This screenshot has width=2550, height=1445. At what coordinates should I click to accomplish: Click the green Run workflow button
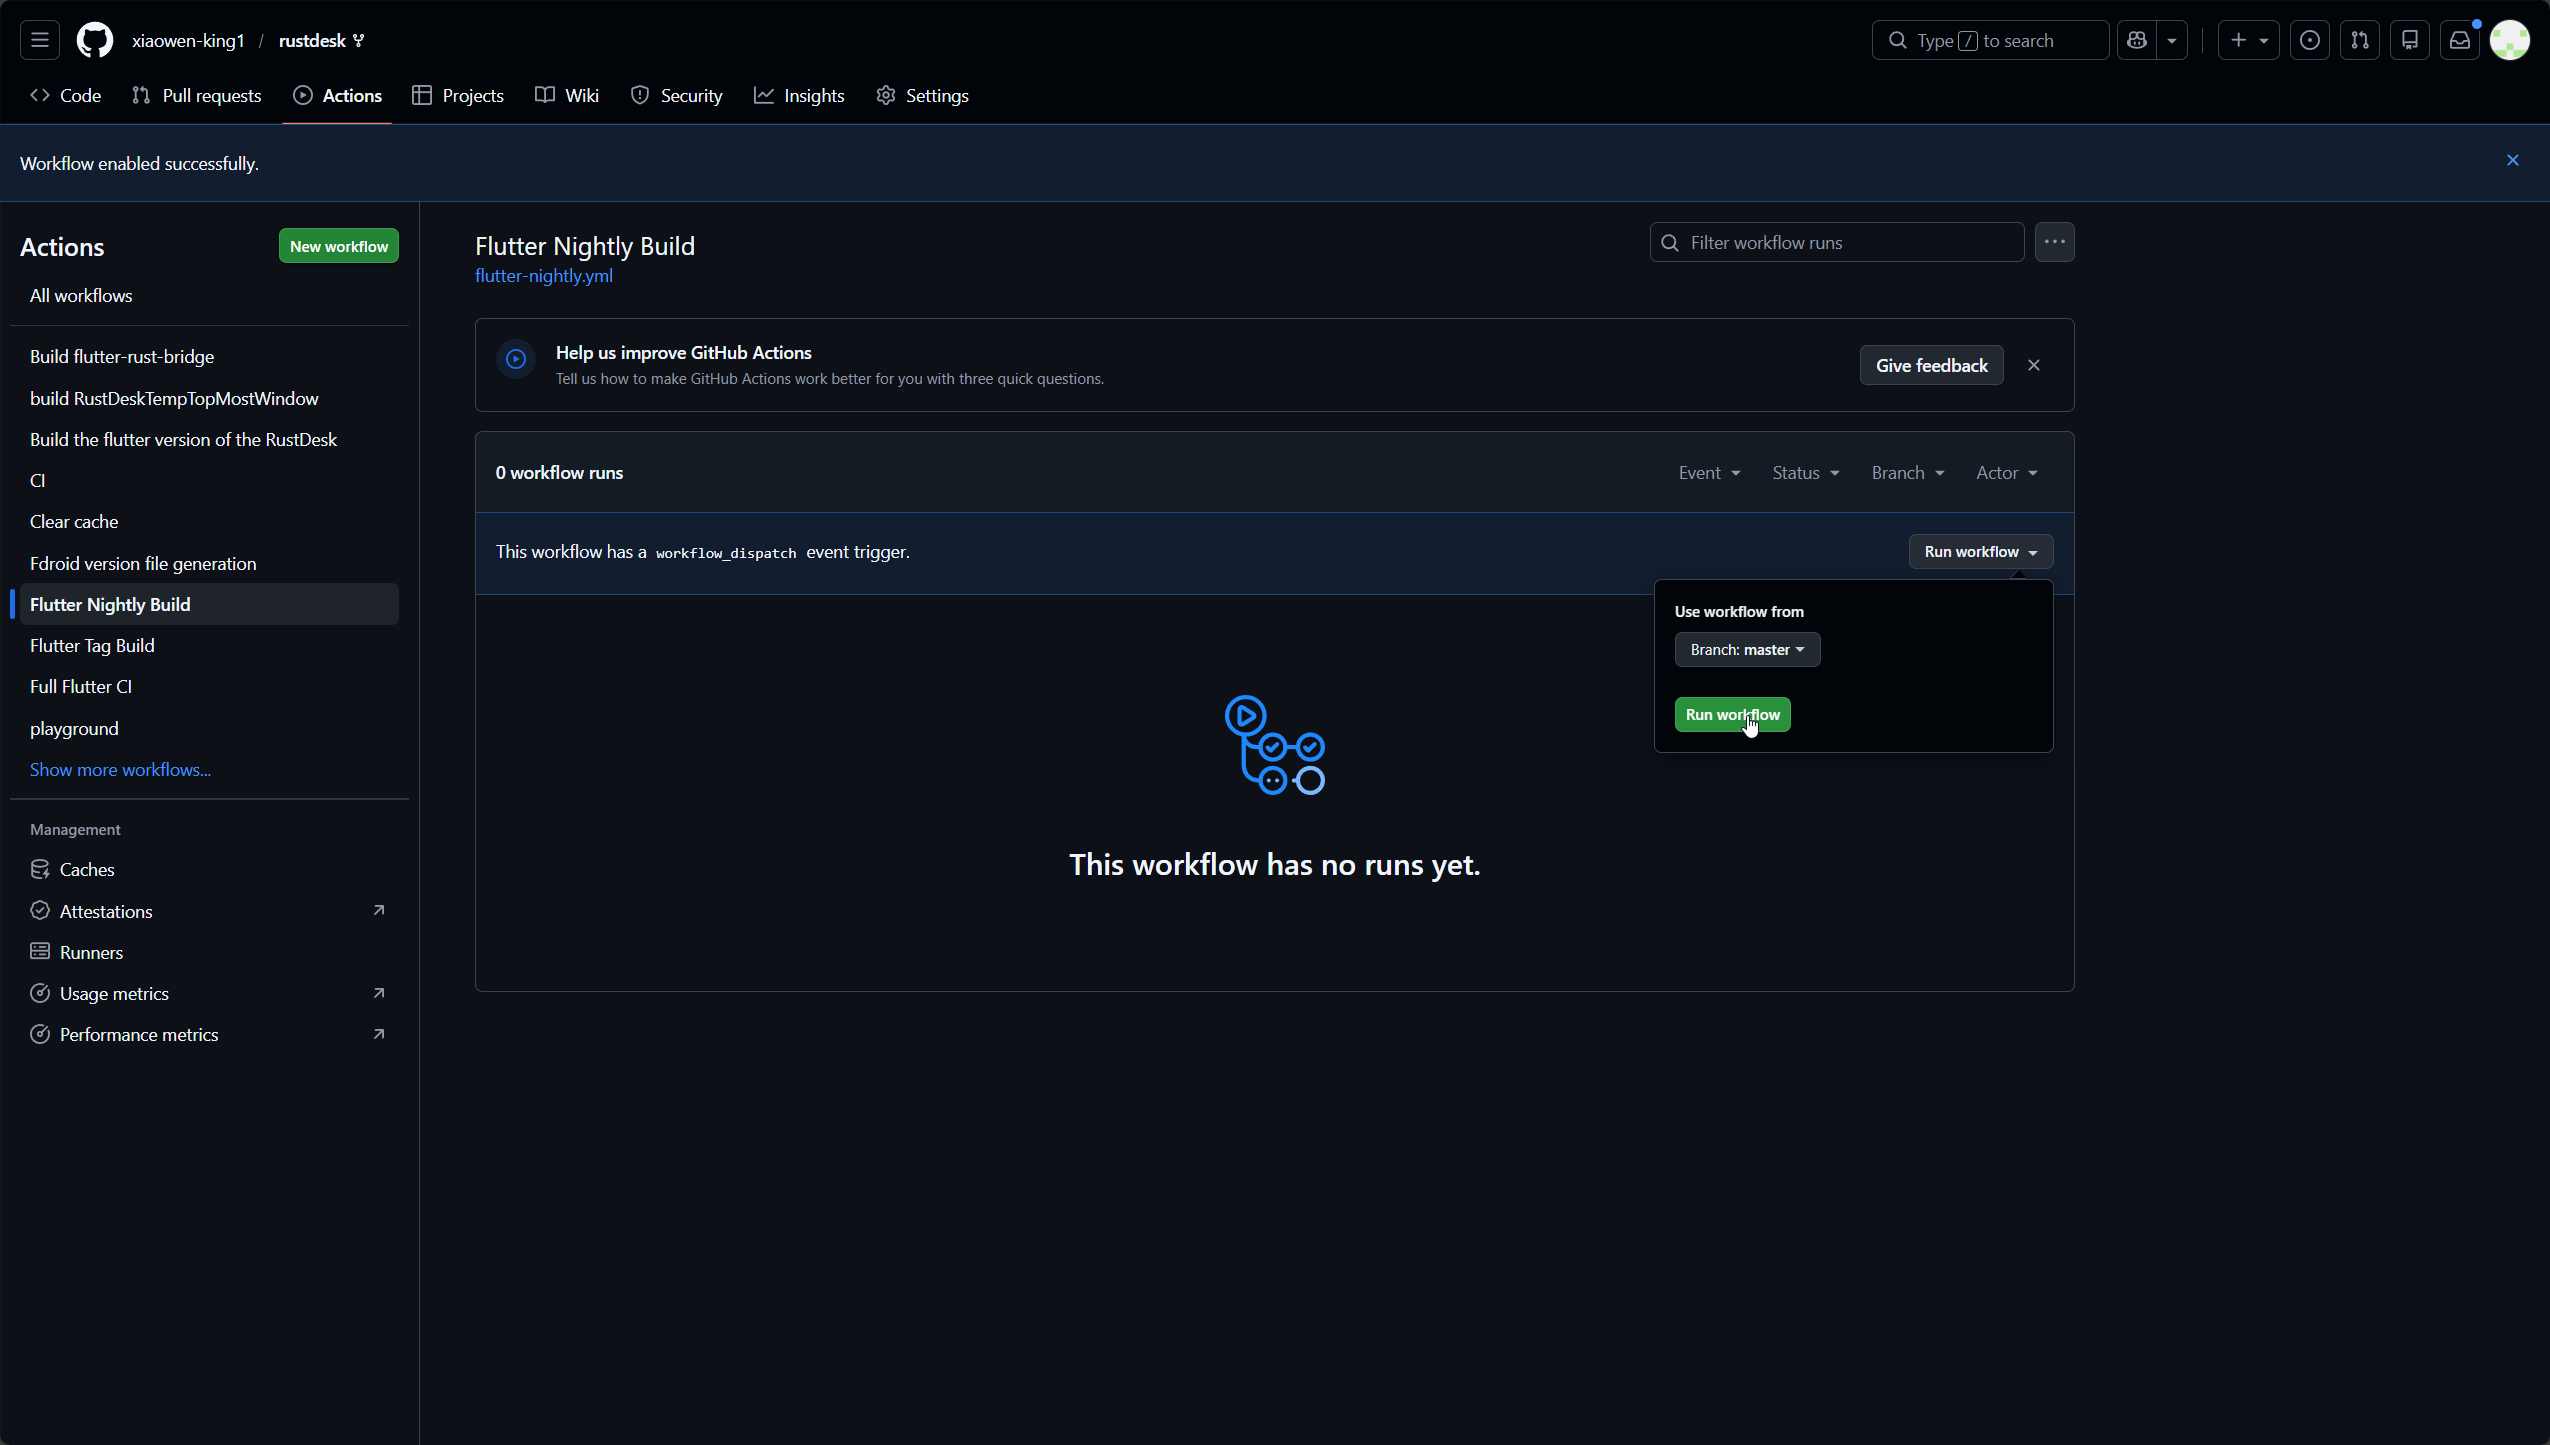click(x=1732, y=715)
